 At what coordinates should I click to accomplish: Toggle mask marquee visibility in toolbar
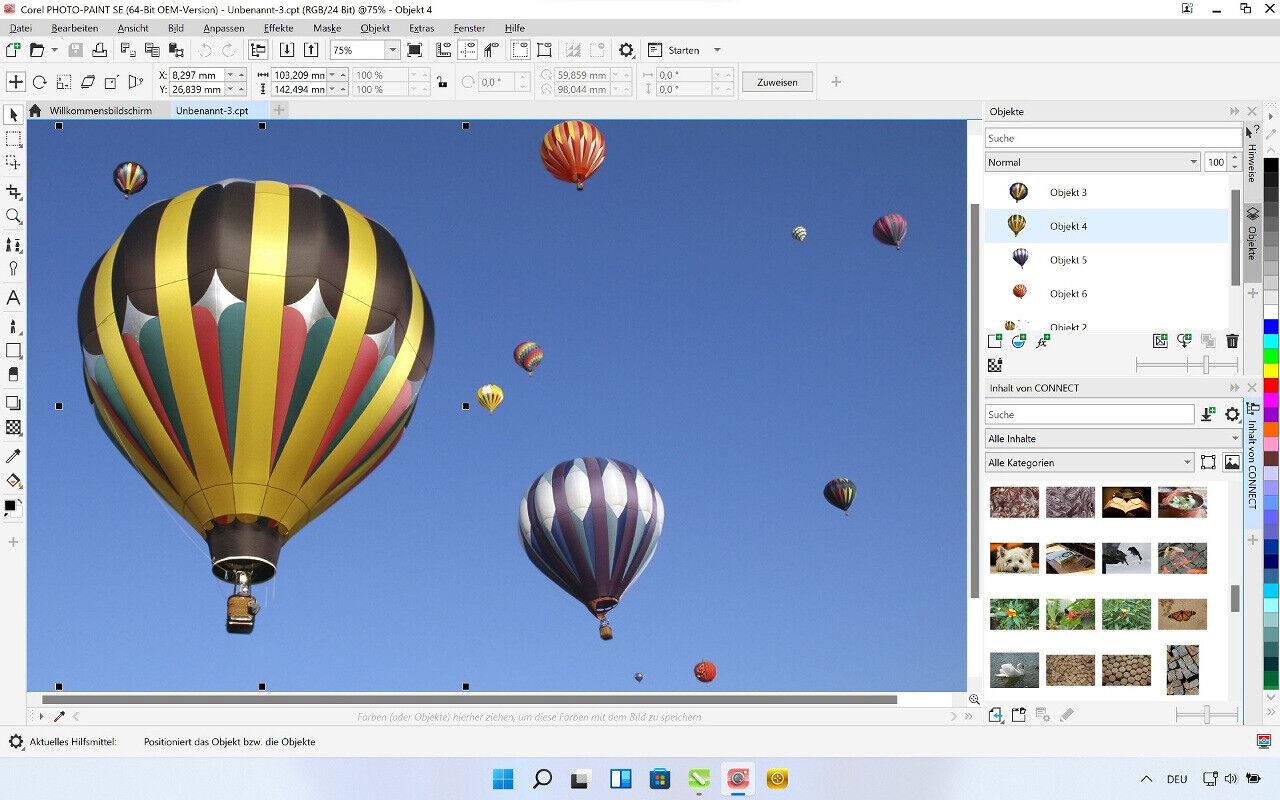(x=520, y=50)
